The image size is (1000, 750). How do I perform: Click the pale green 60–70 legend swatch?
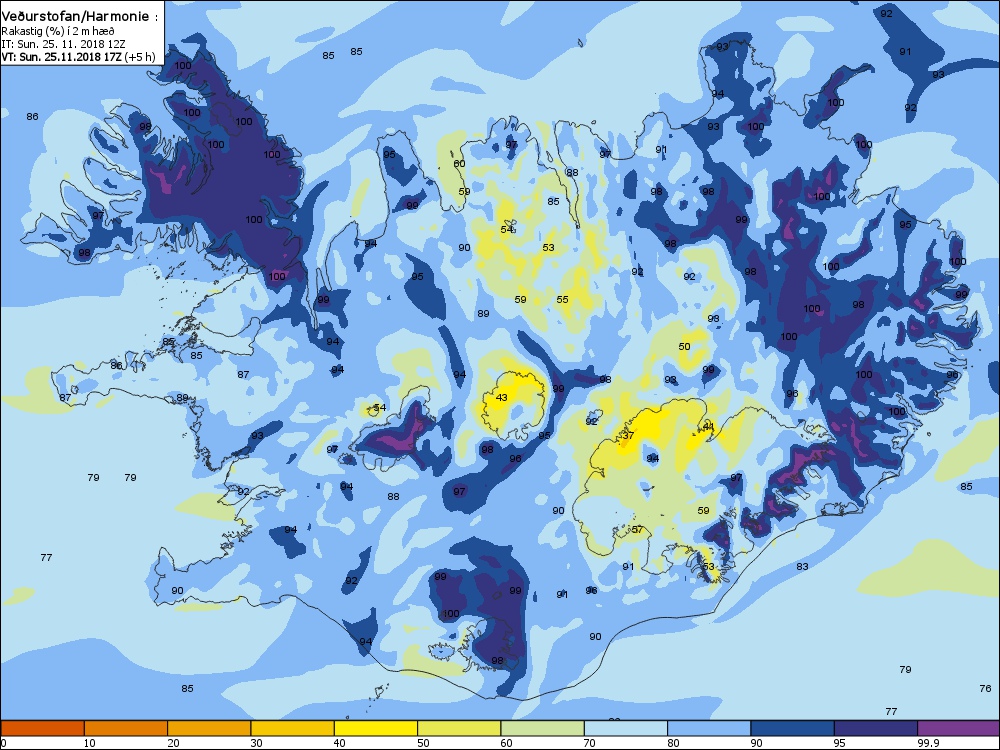[543, 728]
